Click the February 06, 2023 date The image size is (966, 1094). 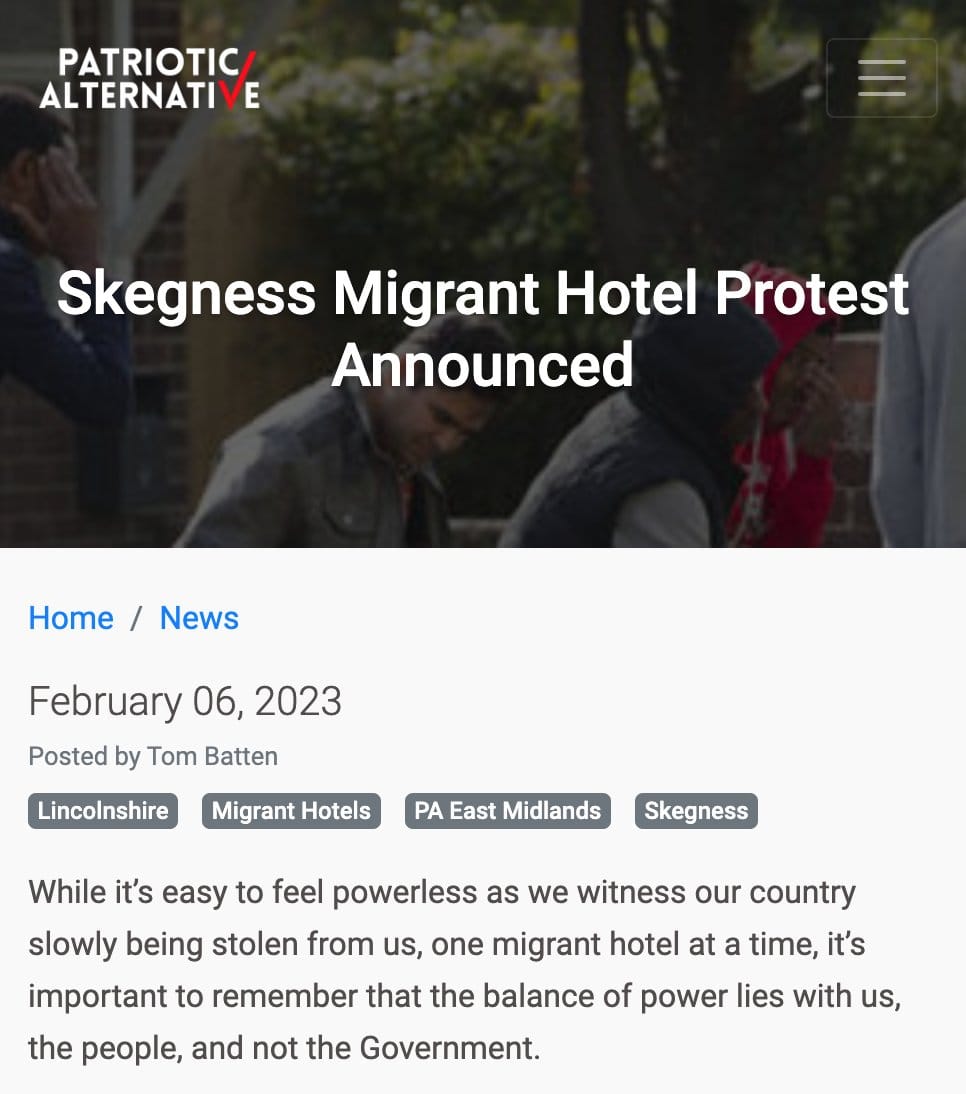point(185,701)
